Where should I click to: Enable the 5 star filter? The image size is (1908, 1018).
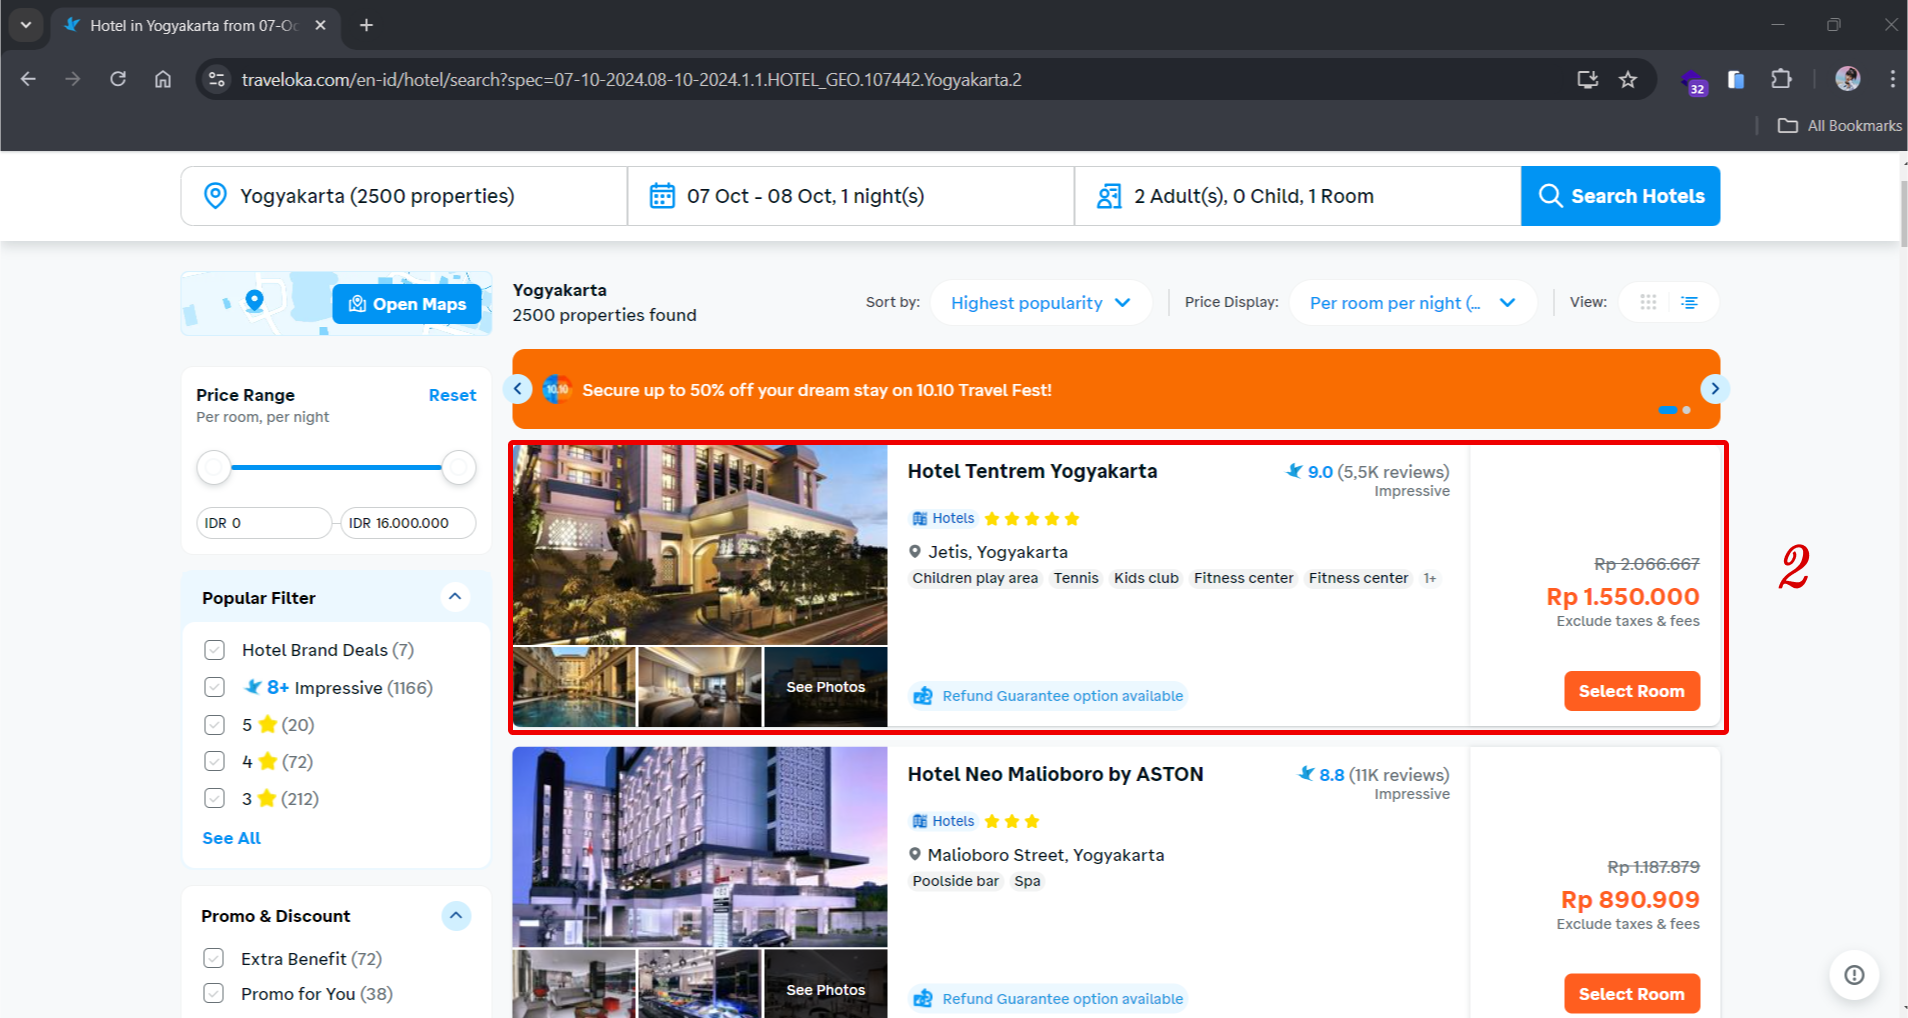(214, 724)
